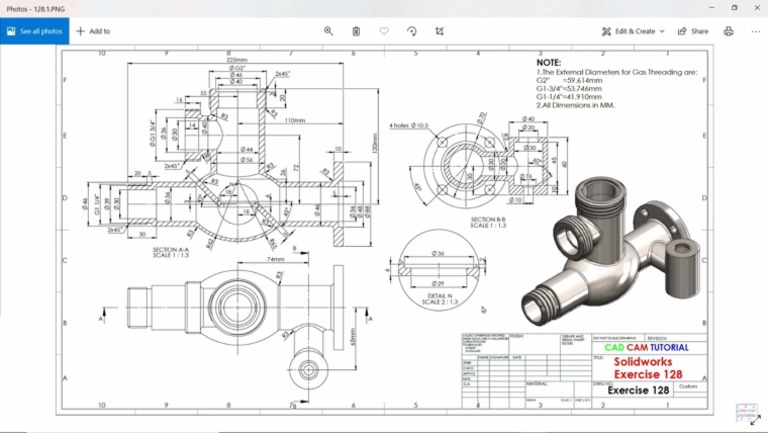Click the 'Solidworks Exercise 128' red title

click(x=648, y=368)
